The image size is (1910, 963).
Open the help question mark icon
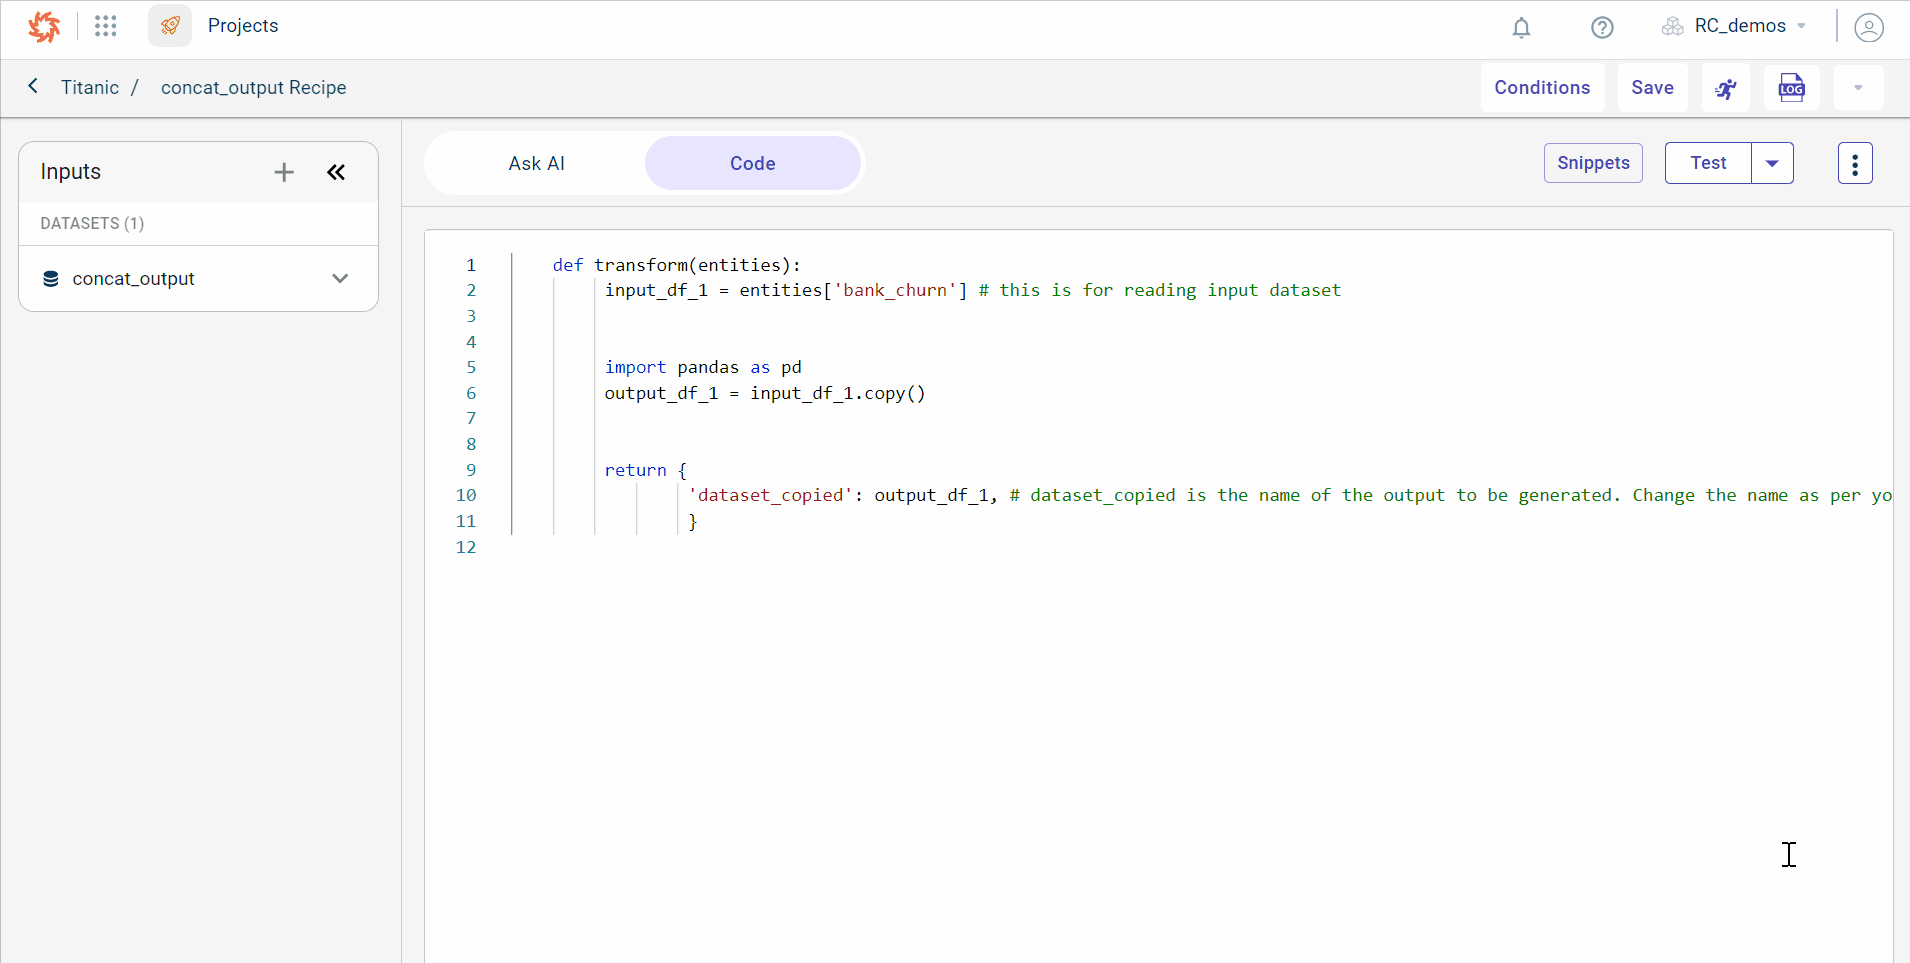pos(1601,28)
